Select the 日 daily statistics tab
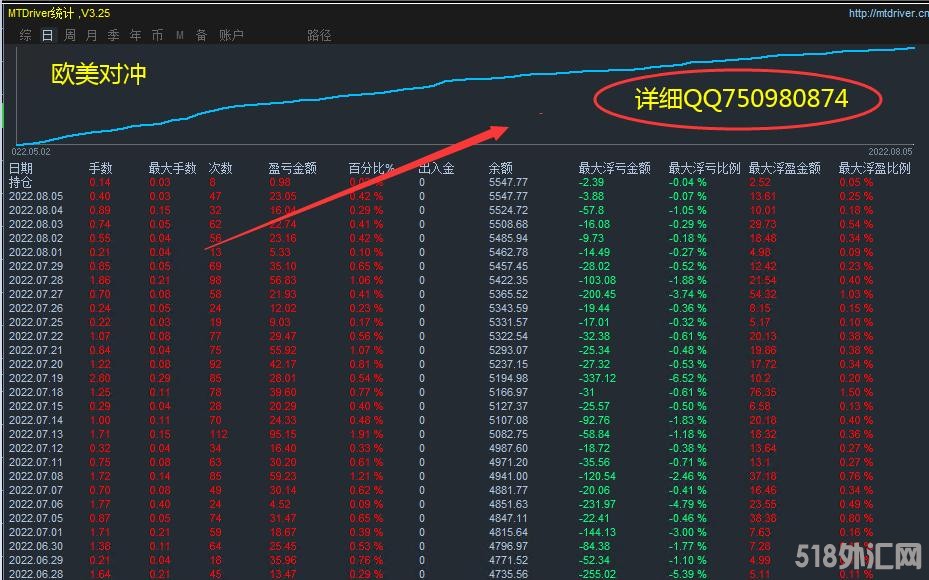The image size is (929, 580). tap(47, 35)
